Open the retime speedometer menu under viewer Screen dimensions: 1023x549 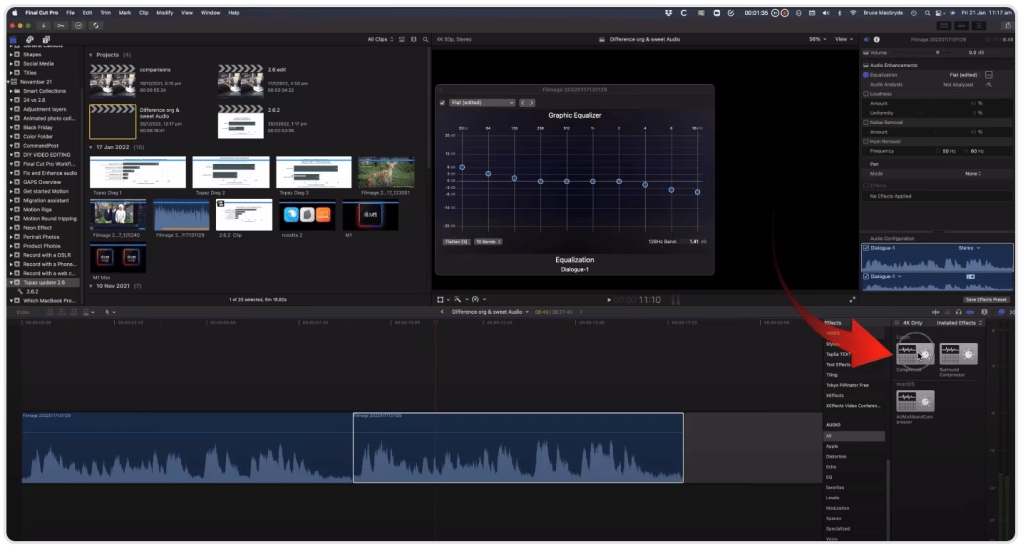[x=478, y=300]
